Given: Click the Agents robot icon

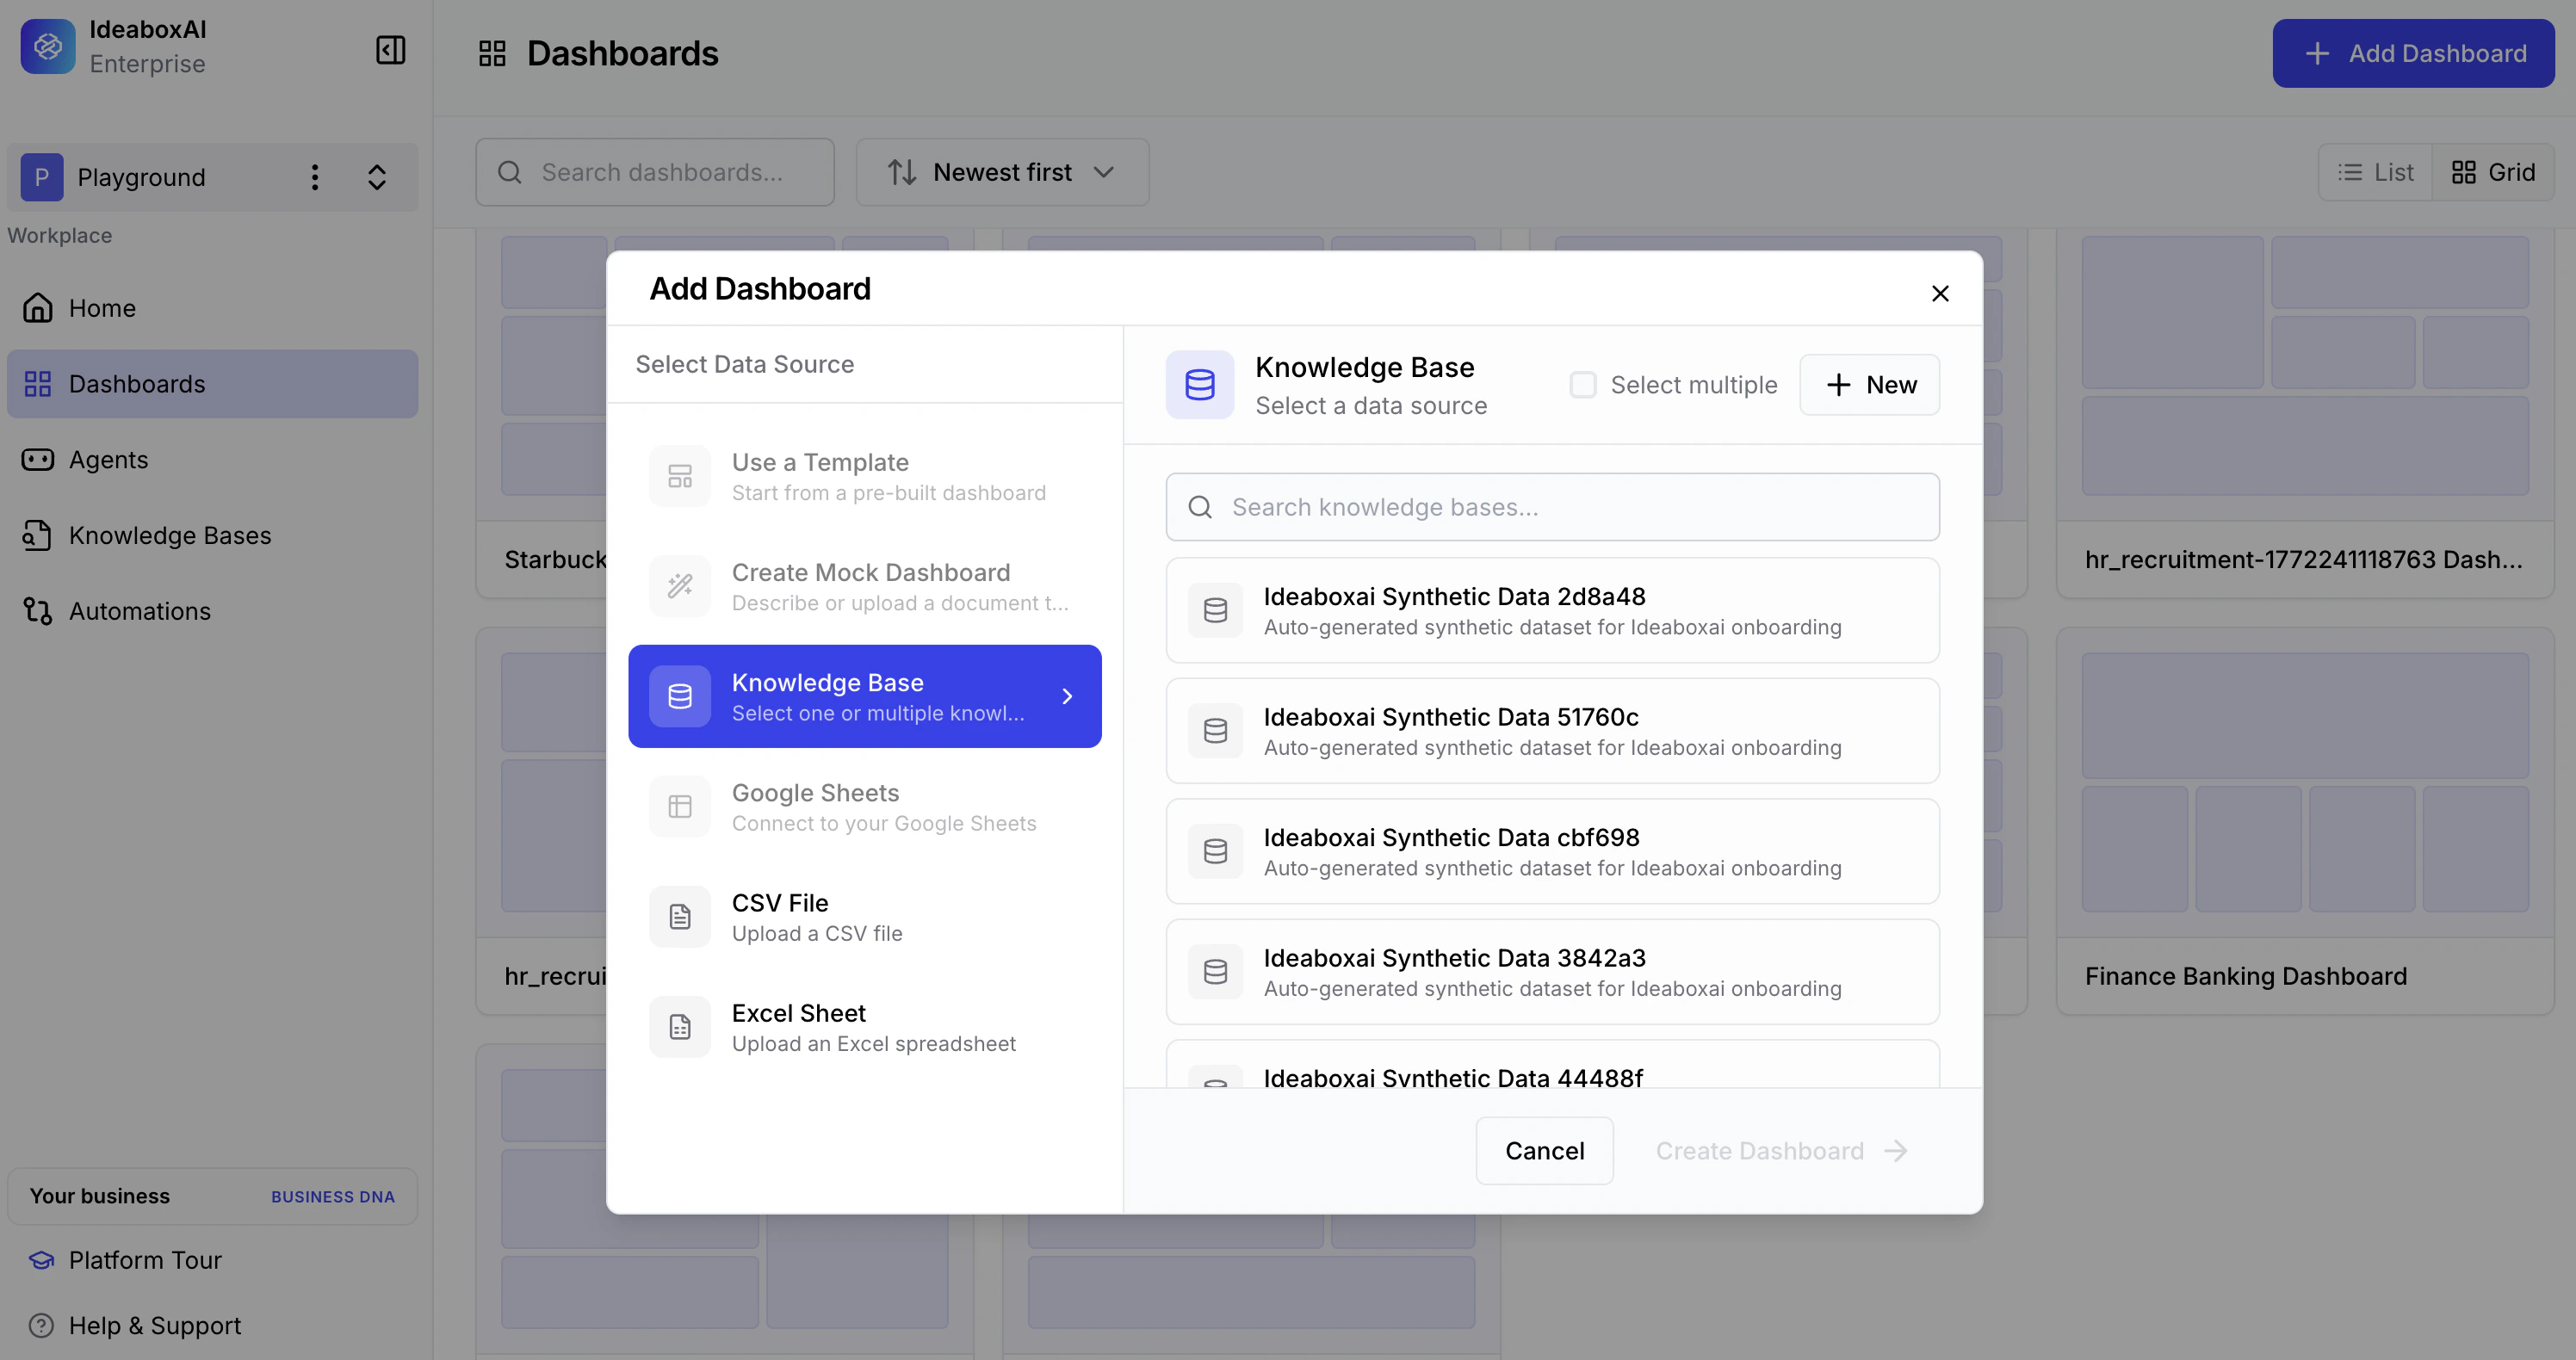Looking at the screenshot, I should (38, 460).
